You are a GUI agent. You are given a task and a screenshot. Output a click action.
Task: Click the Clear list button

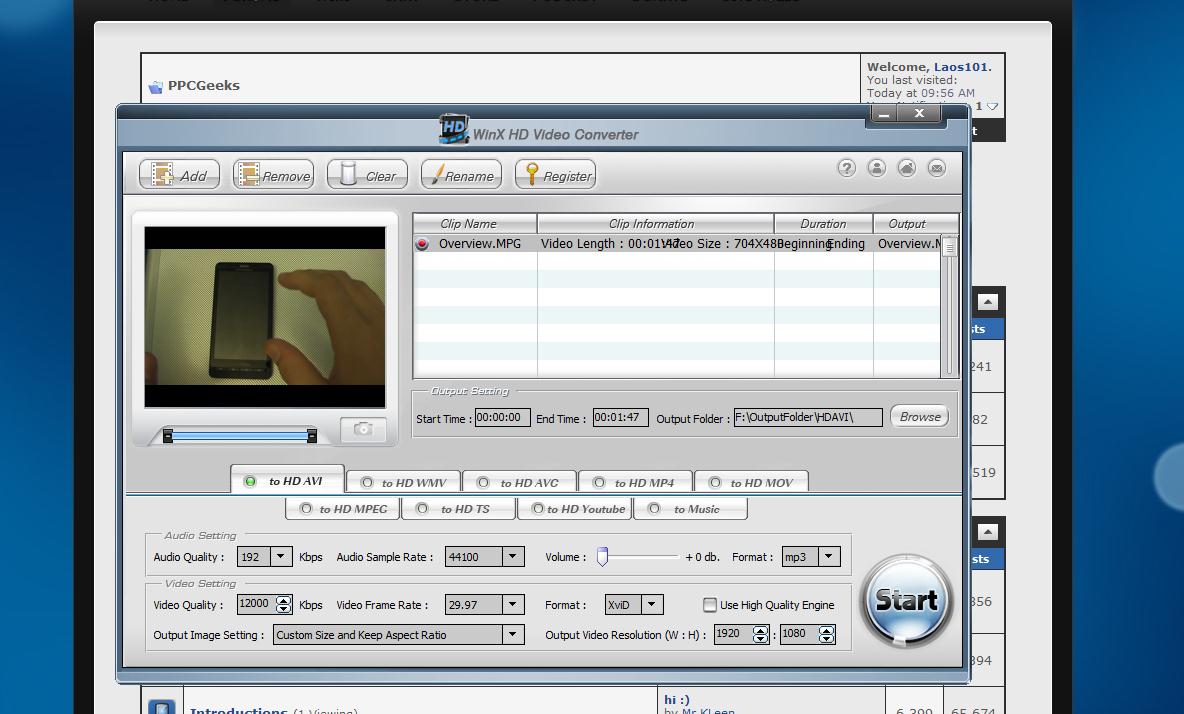pyautogui.click(x=368, y=175)
